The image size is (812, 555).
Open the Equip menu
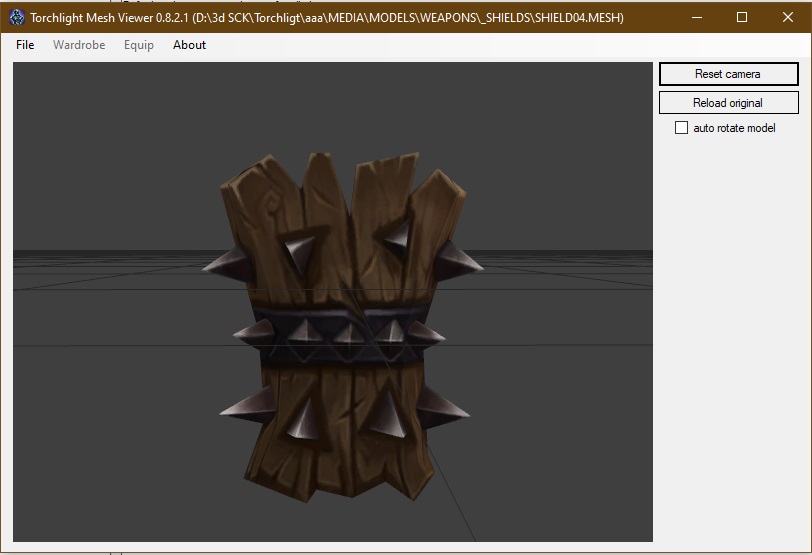click(x=139, y=45)
